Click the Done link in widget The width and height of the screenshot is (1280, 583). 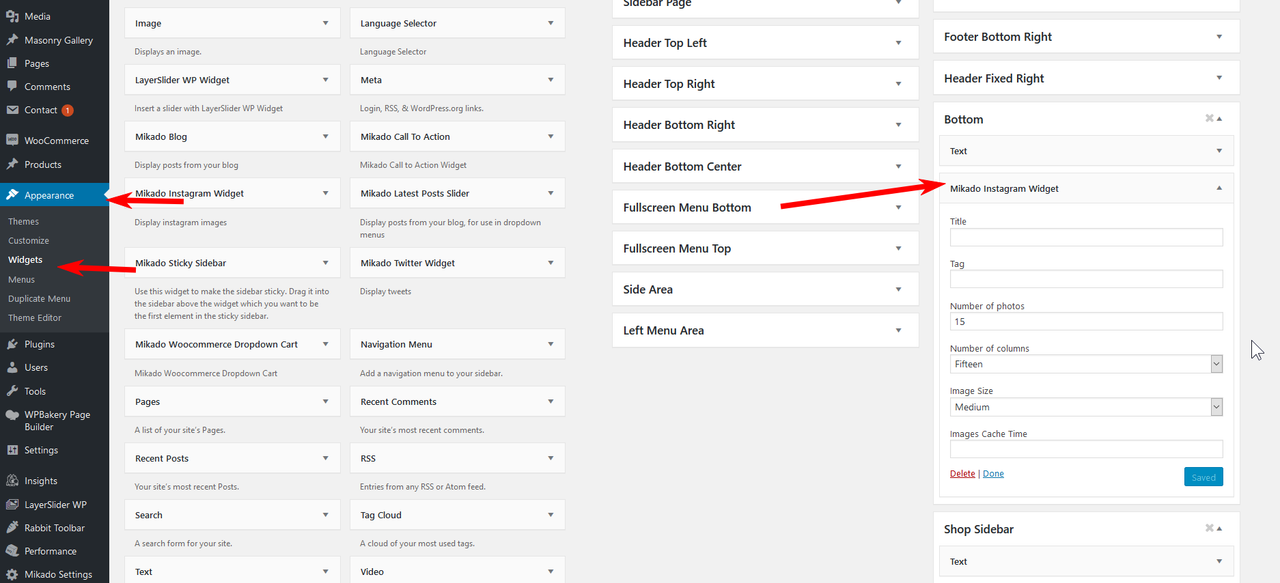click(x=993, y=474)
